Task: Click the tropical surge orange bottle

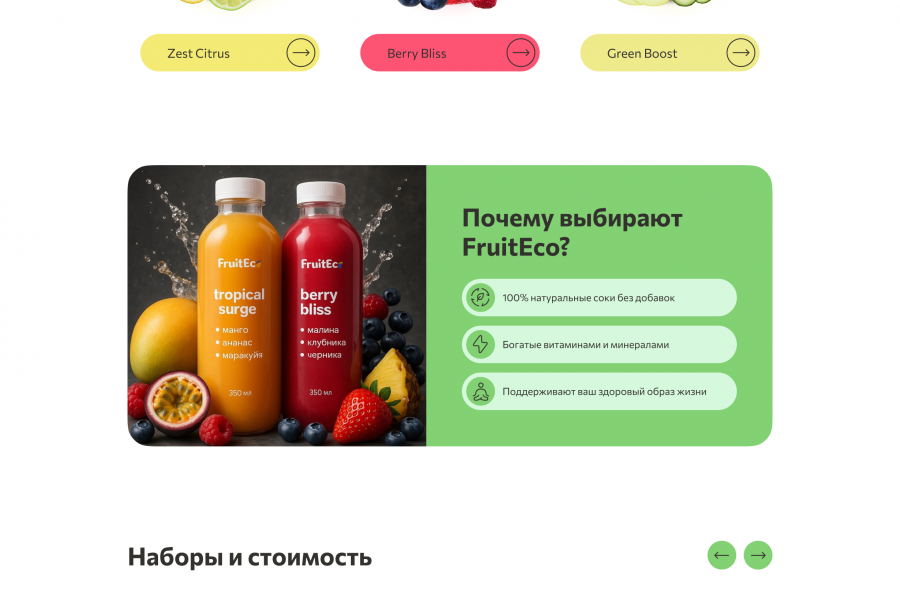Action: point(239,307)
